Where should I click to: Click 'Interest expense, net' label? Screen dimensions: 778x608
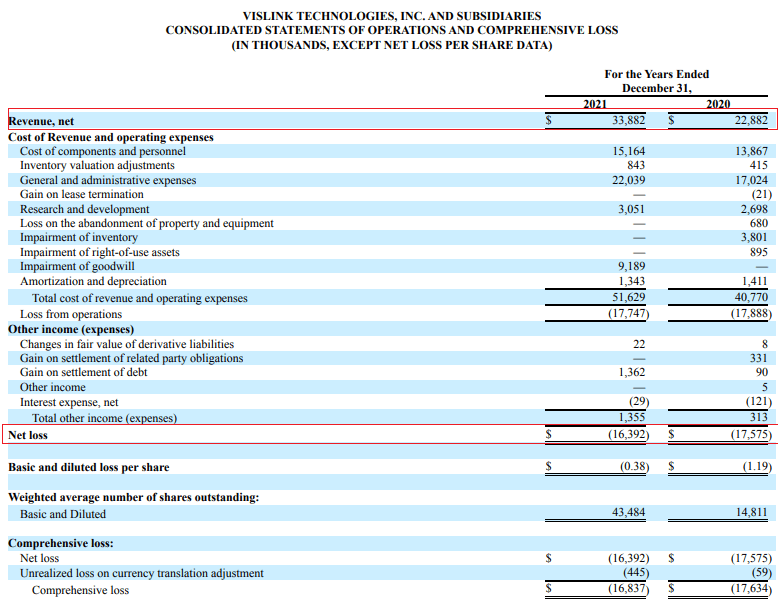click(69, 402)
